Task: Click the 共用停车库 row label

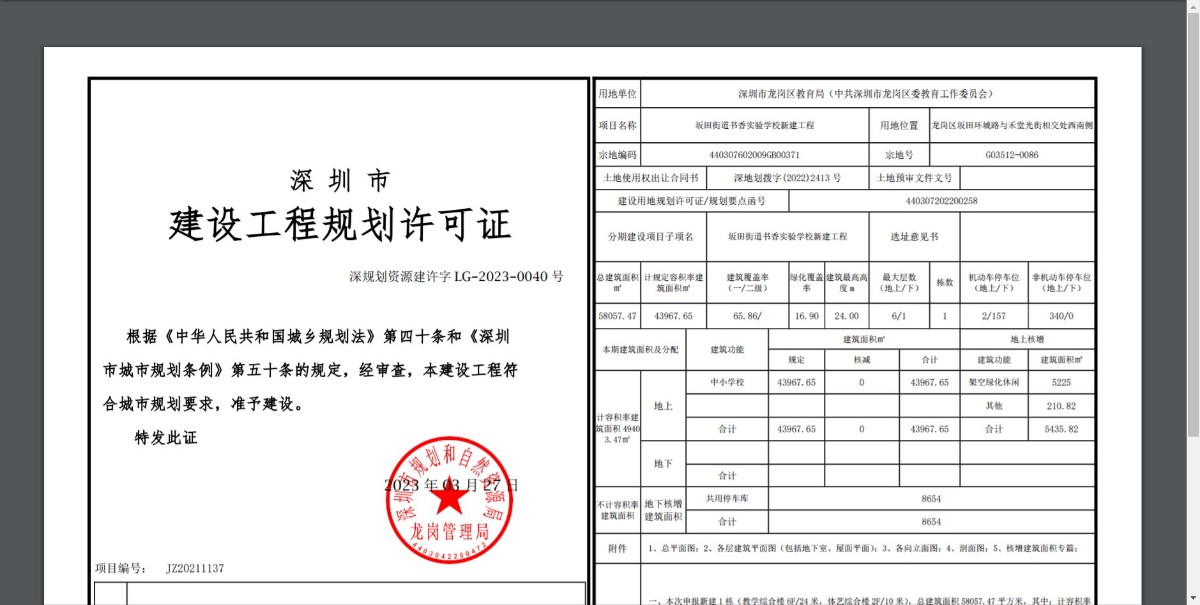Action: [x=727, y=498]
